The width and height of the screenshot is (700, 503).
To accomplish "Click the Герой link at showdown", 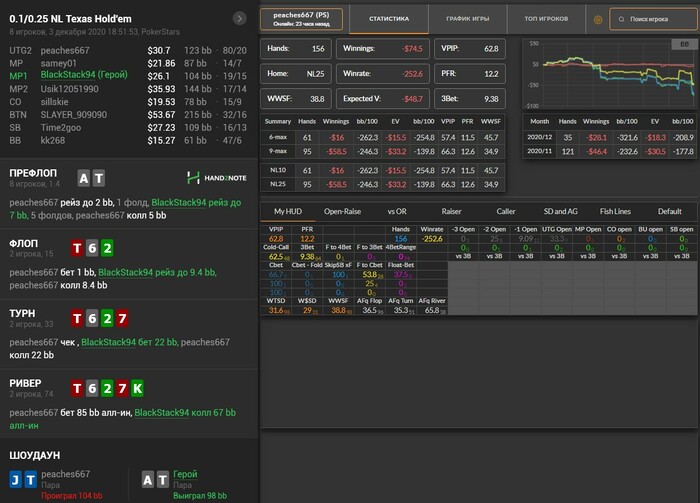I will (x=185, y=474).
